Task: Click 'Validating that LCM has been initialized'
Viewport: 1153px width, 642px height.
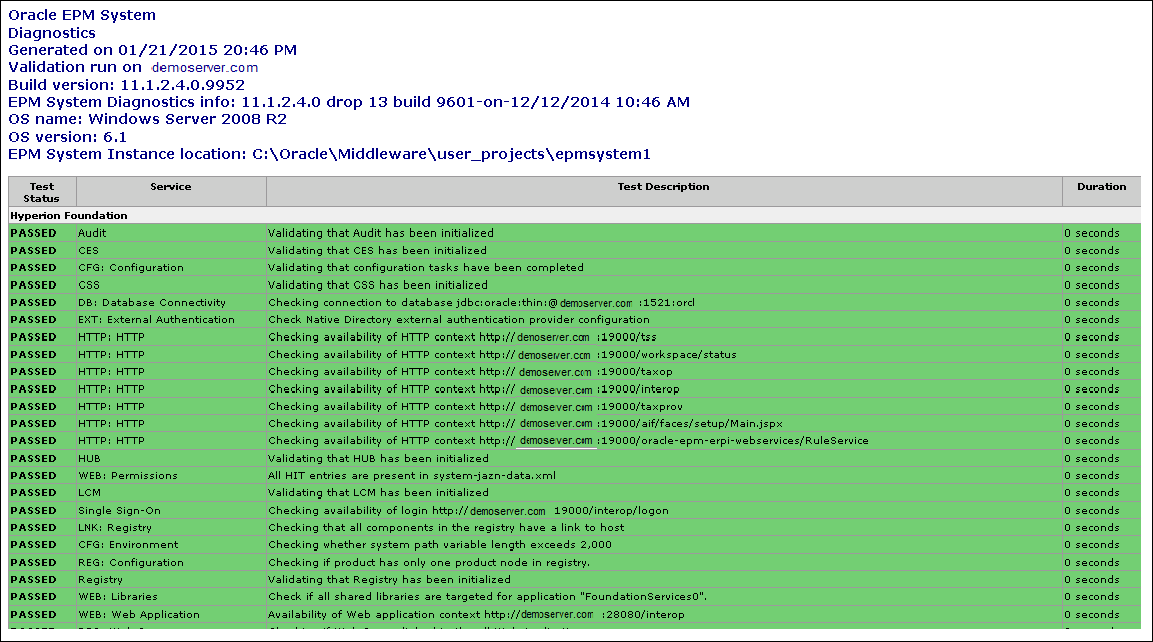Action: coord(378,493)
